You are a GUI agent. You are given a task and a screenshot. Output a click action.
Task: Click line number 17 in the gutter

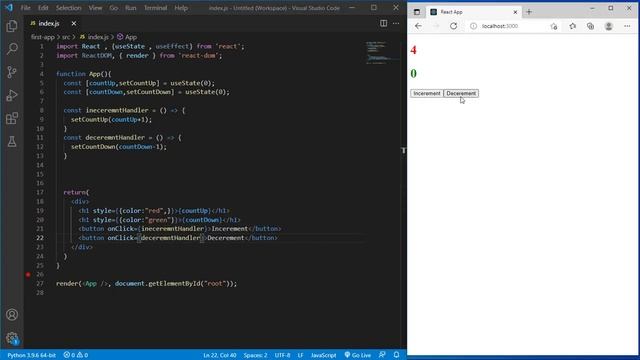[x=40, y=192]
